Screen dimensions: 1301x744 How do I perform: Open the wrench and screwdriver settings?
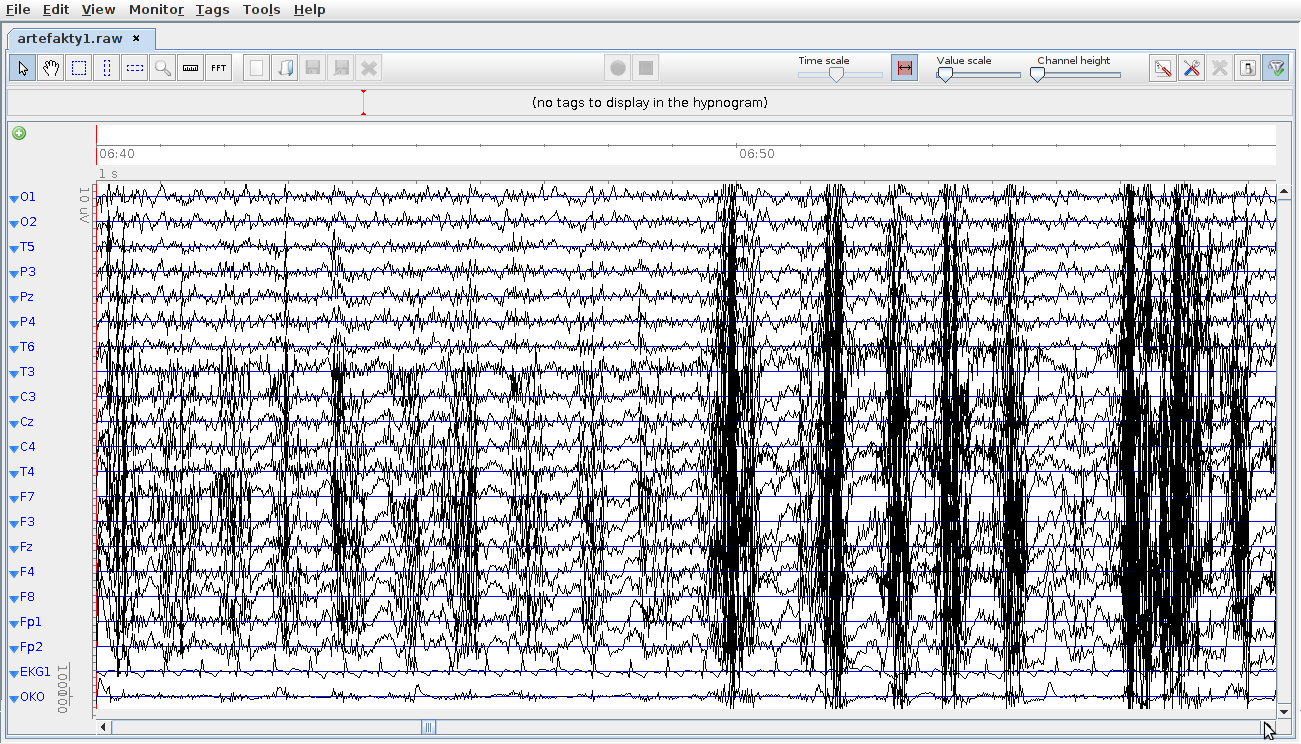pyautogui.click(x=1191, y=68)
